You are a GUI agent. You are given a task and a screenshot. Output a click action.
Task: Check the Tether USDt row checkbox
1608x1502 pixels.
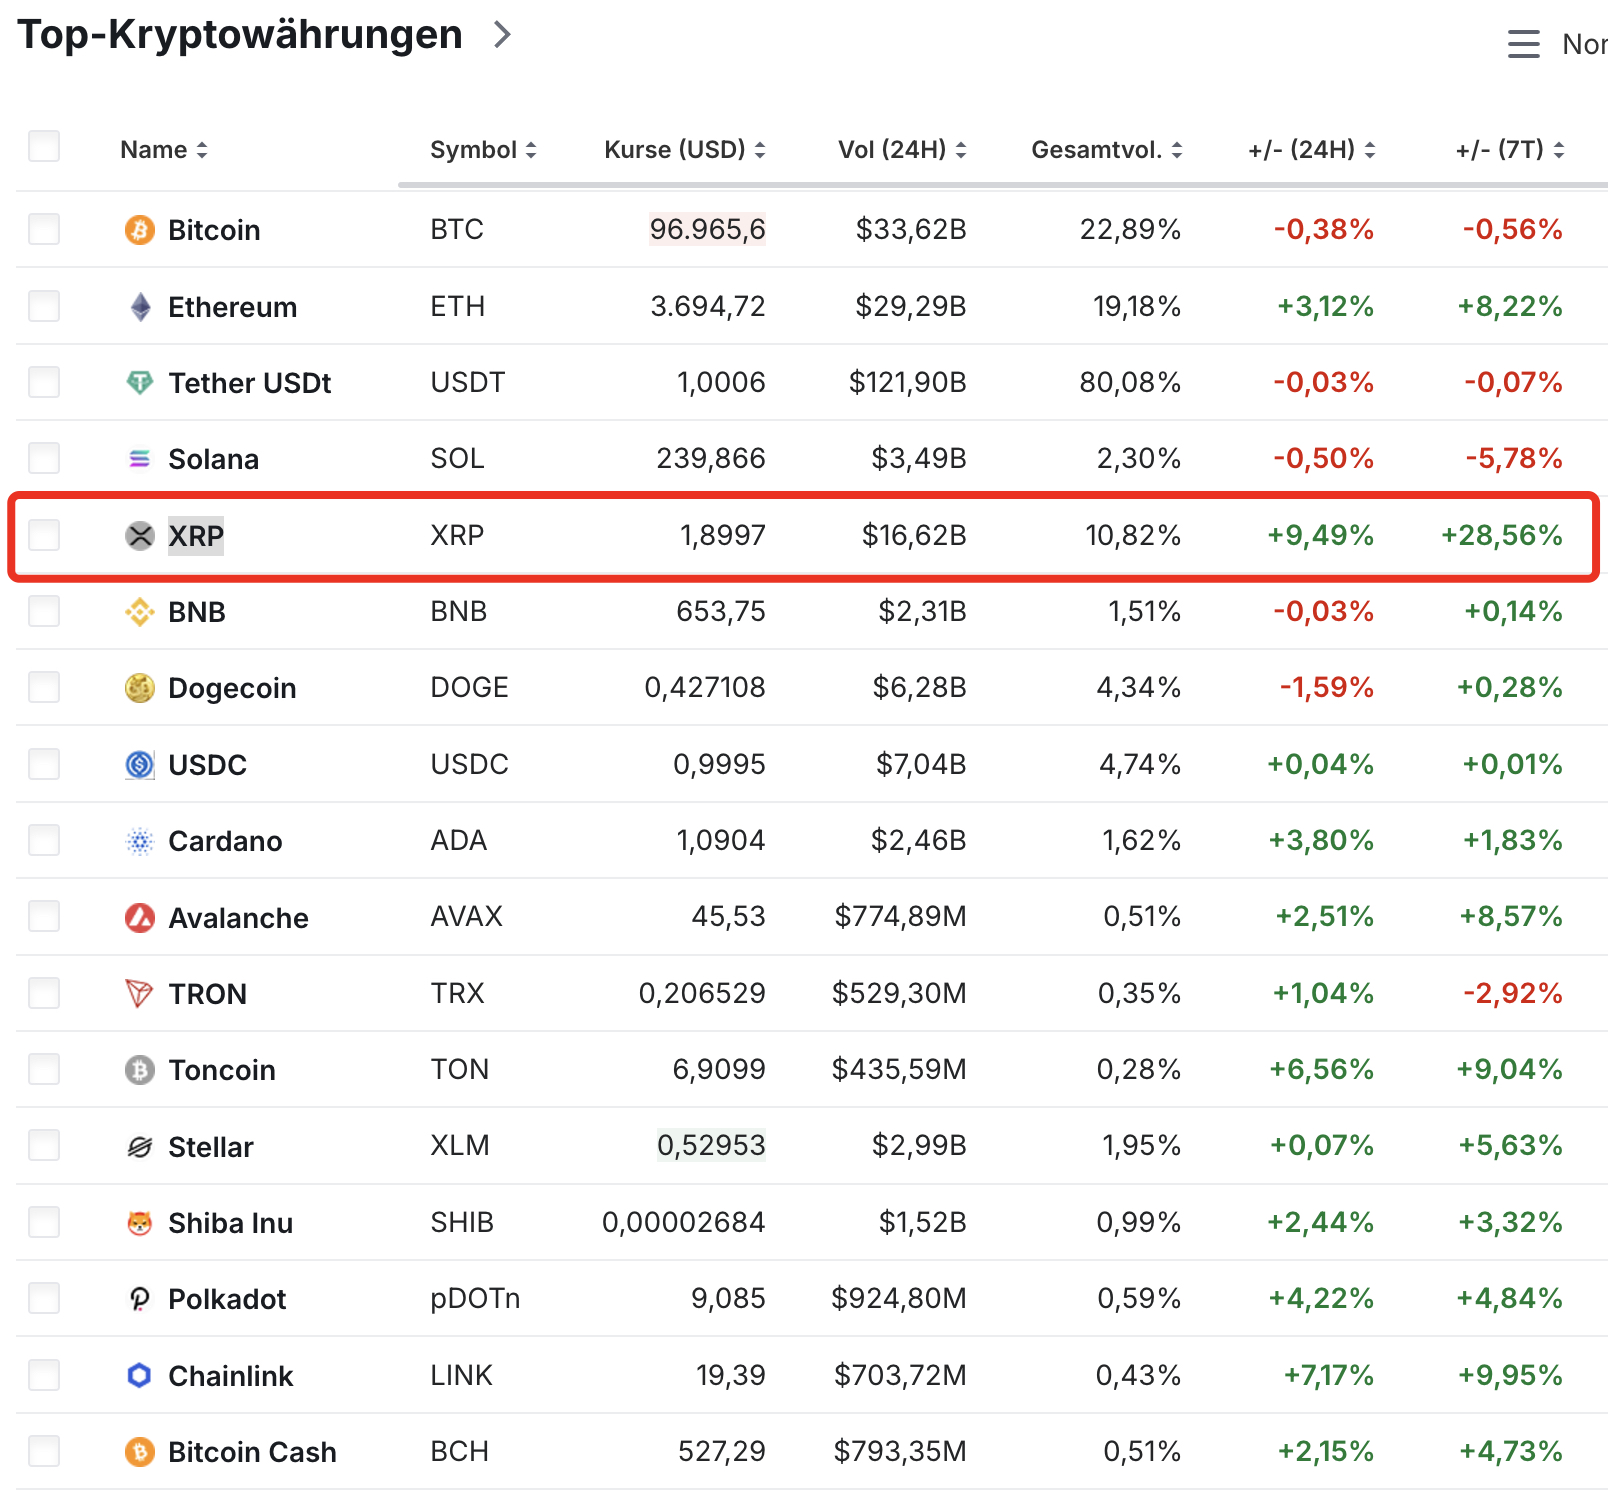tap(44, 382)
